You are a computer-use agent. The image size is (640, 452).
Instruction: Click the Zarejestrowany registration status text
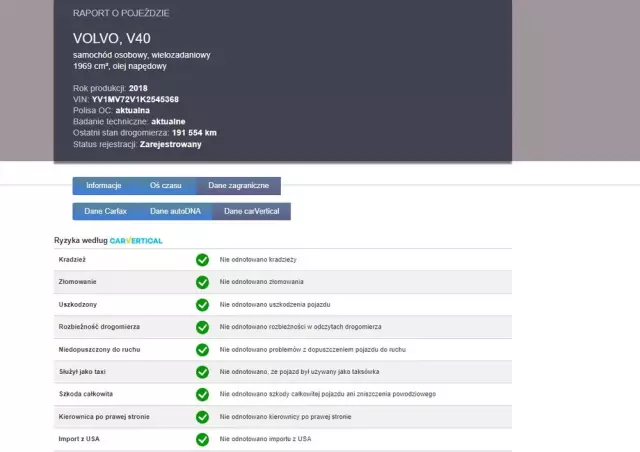tap(170, 144)
